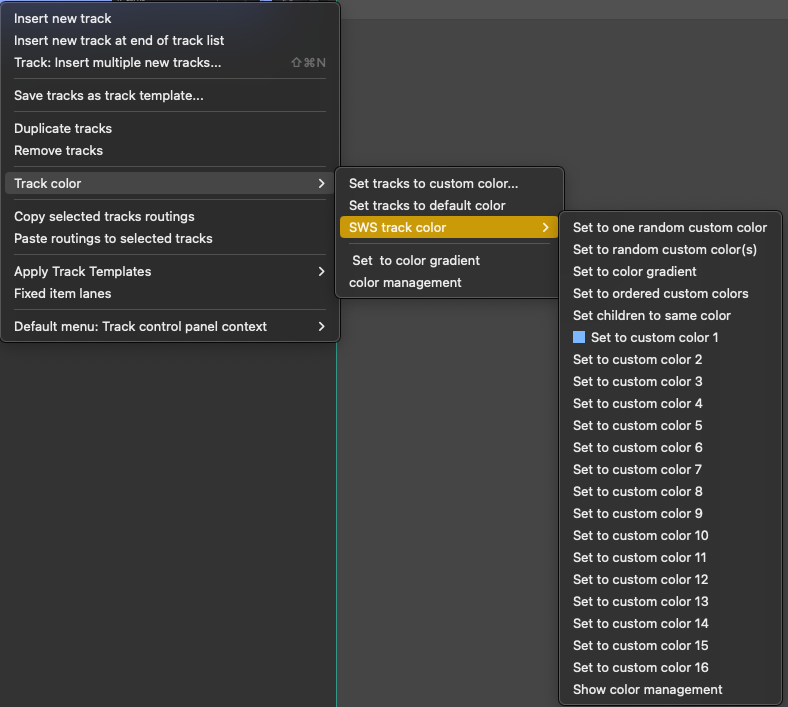This screenshot has width=788, height=707.
Task: Select Insert new track at end of track list
Action: pyautogui.click(x=119, y=41)
